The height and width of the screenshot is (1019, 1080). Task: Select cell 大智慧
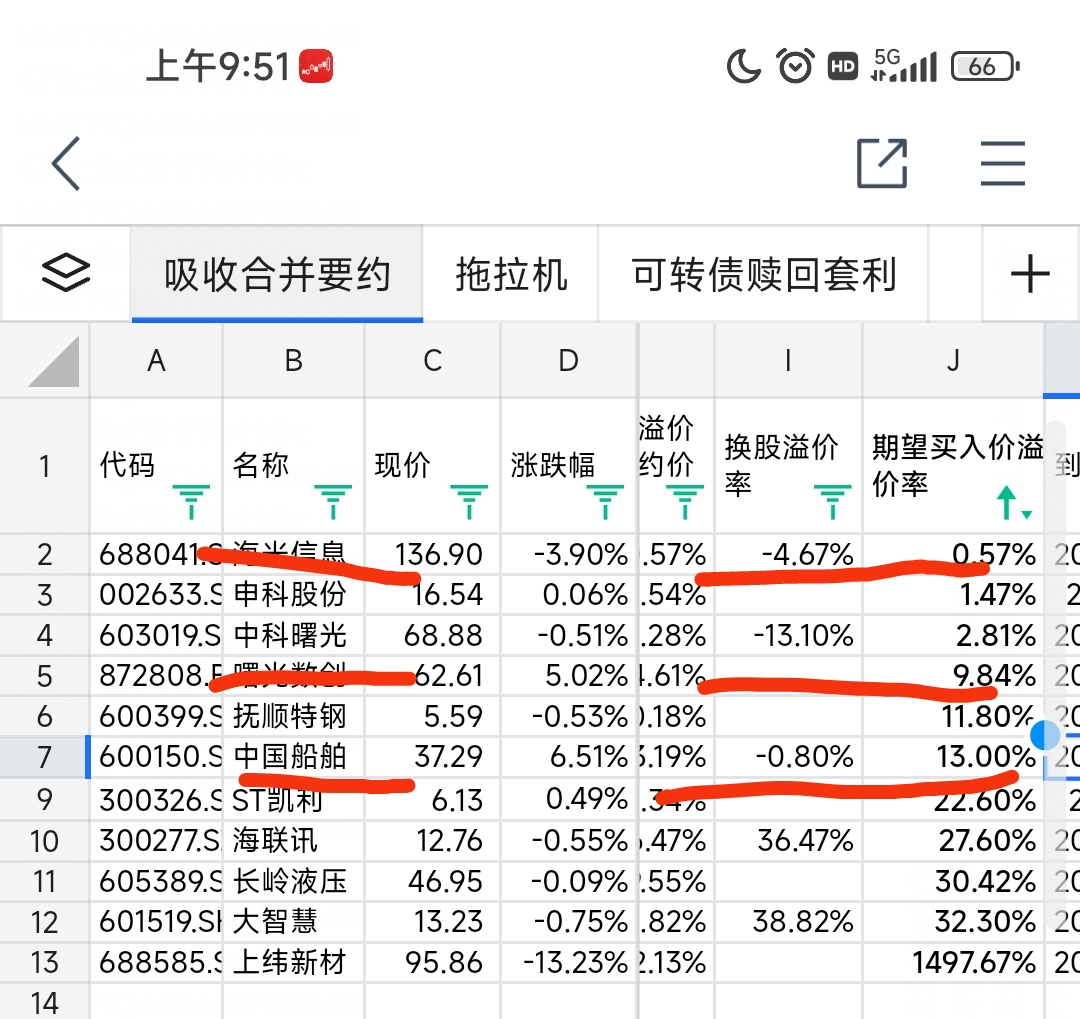[294, 922]
